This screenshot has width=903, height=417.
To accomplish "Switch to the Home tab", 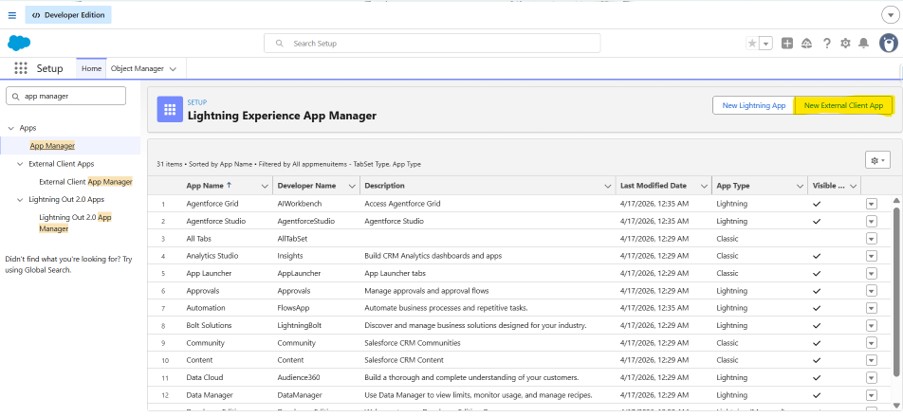I will click(x=92, y=68).
